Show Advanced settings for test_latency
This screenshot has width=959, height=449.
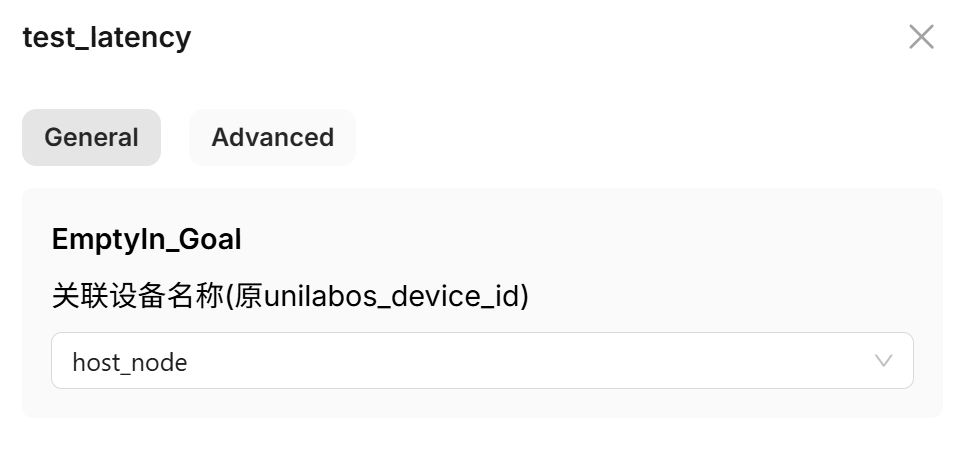tap(272, 137)
